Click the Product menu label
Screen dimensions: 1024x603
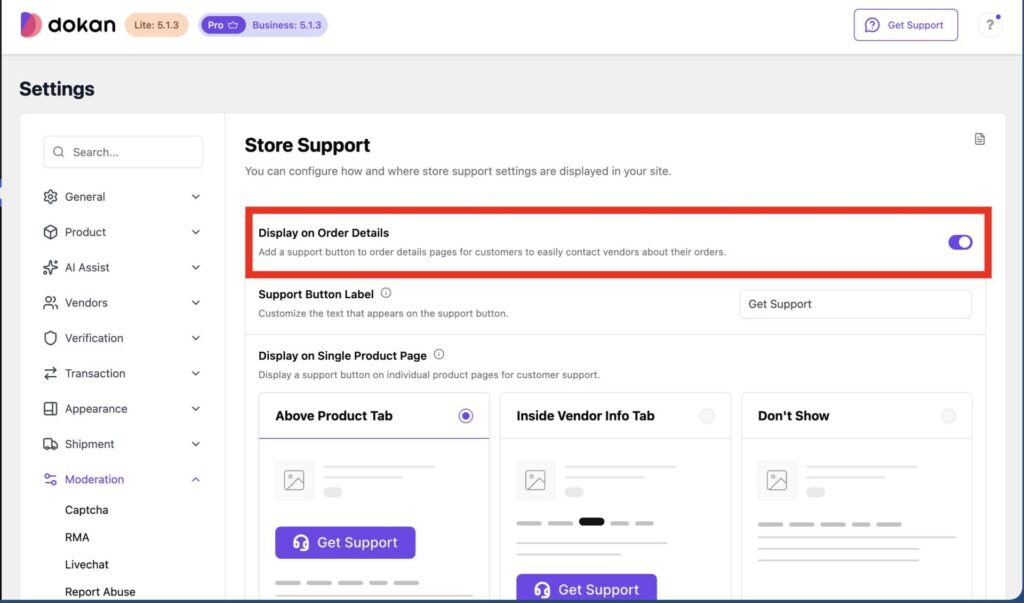pos(85,232)
